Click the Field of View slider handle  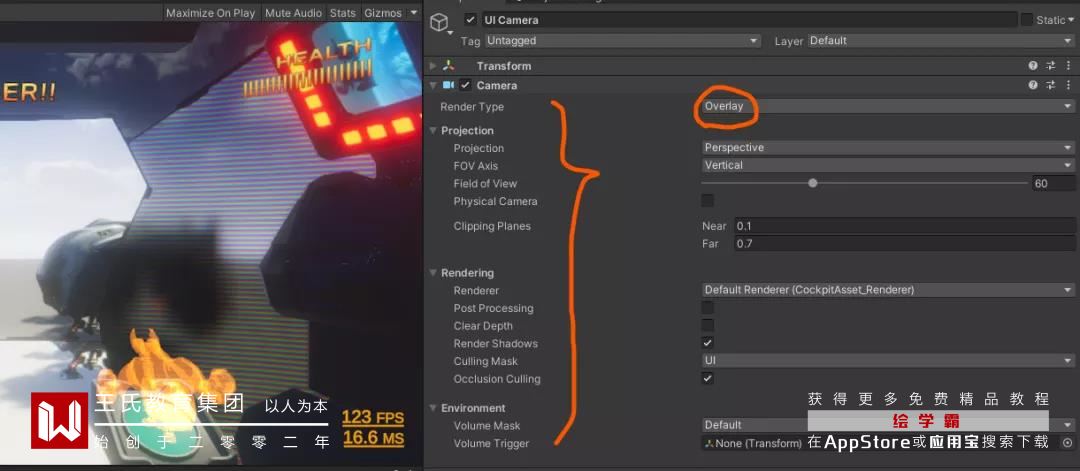pyautogui.click(x=813, y=183)
